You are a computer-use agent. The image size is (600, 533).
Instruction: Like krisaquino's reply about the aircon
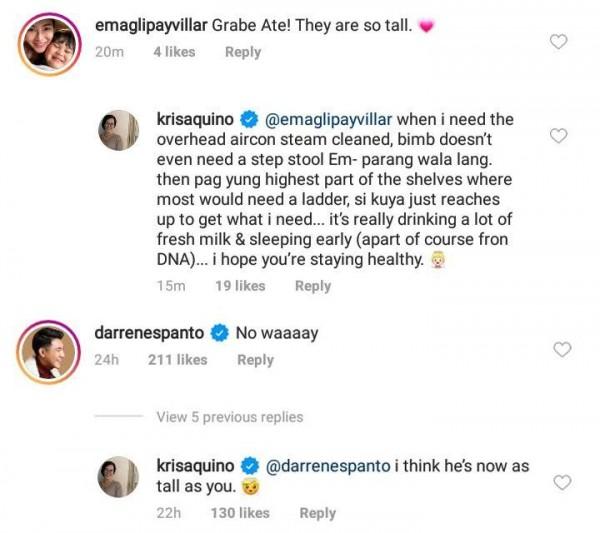[x=560, y=135]
